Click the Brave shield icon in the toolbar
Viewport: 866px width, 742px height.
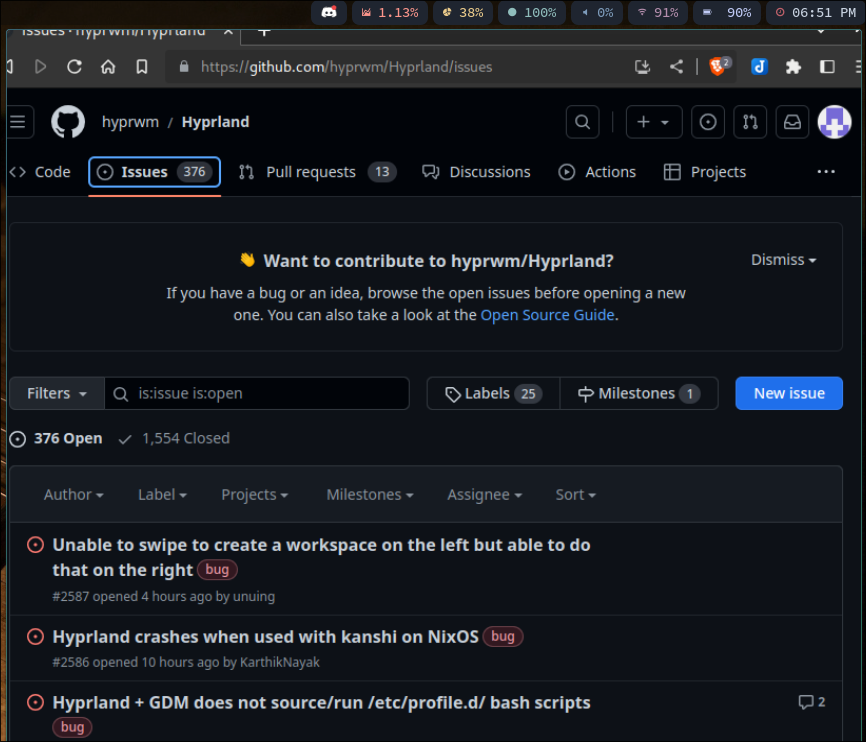719,66
